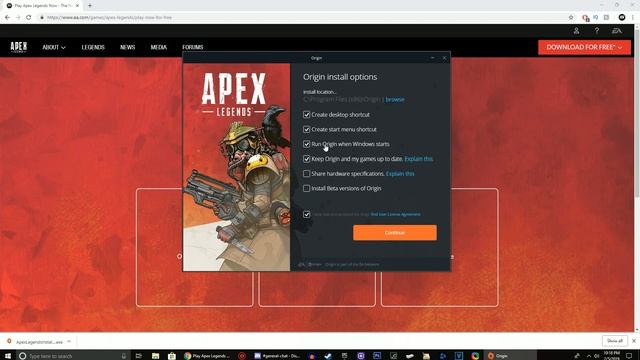Open the user account icon on EA site
Image resolution: width=640 pixels, height=360 pixels.
(x=576, y=31)
